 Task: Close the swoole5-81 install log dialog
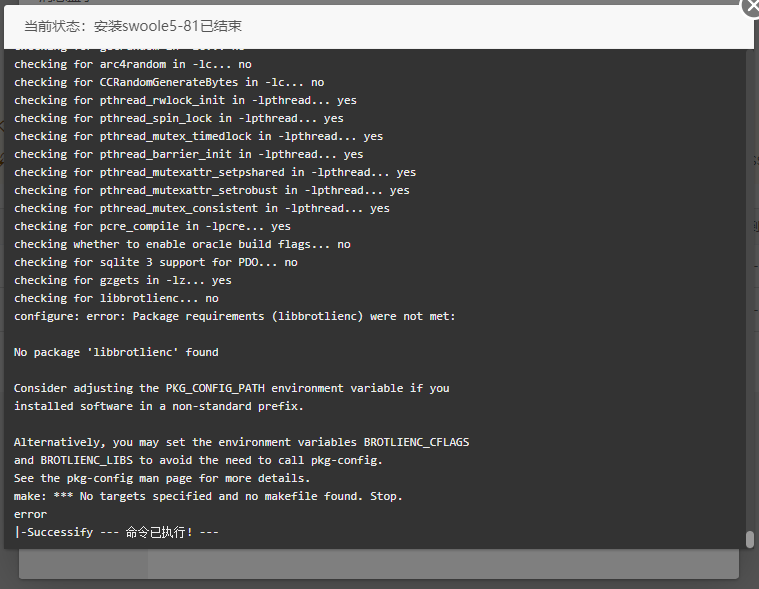click(x=751, y=8)
